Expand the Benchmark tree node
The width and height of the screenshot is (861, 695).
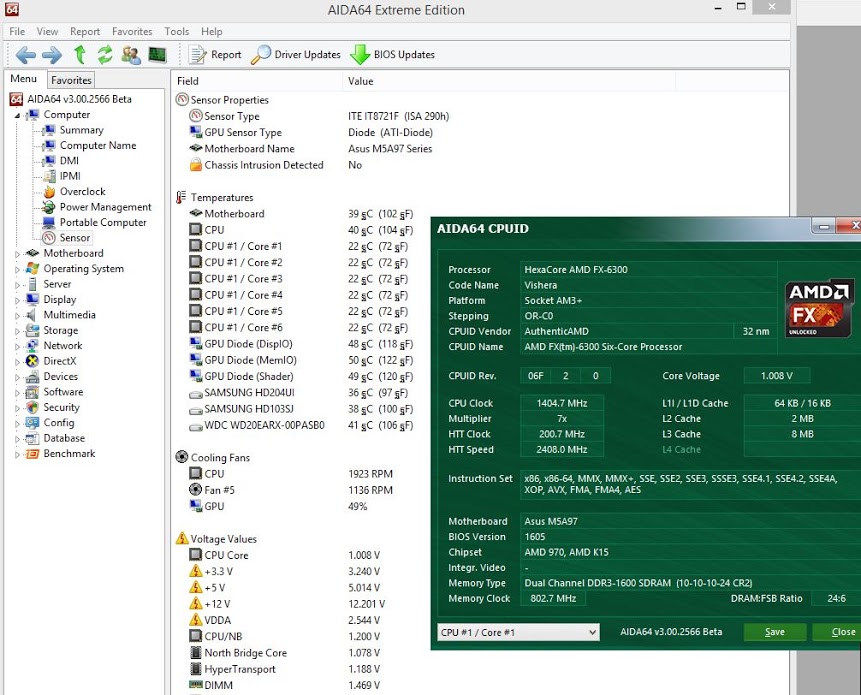17,454
